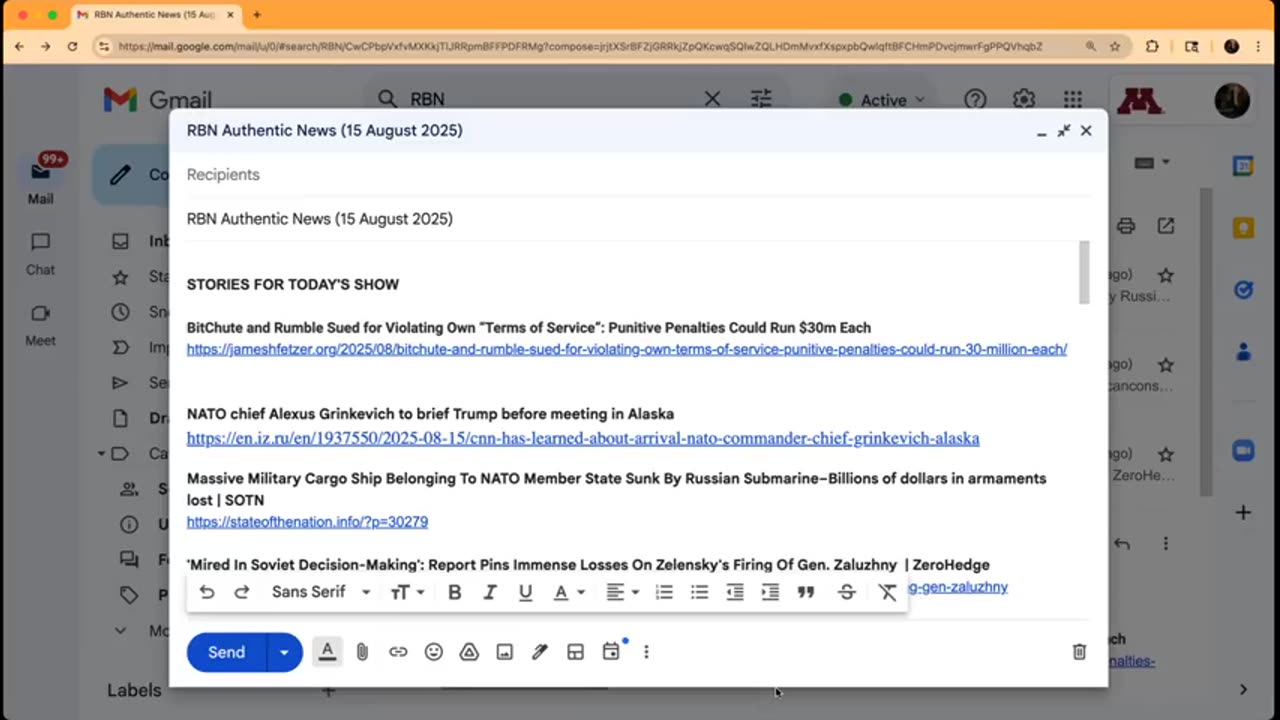Insert a link using the chain icon
Viewport: 1280px width, 720px height.
click(x=398, y=652)
